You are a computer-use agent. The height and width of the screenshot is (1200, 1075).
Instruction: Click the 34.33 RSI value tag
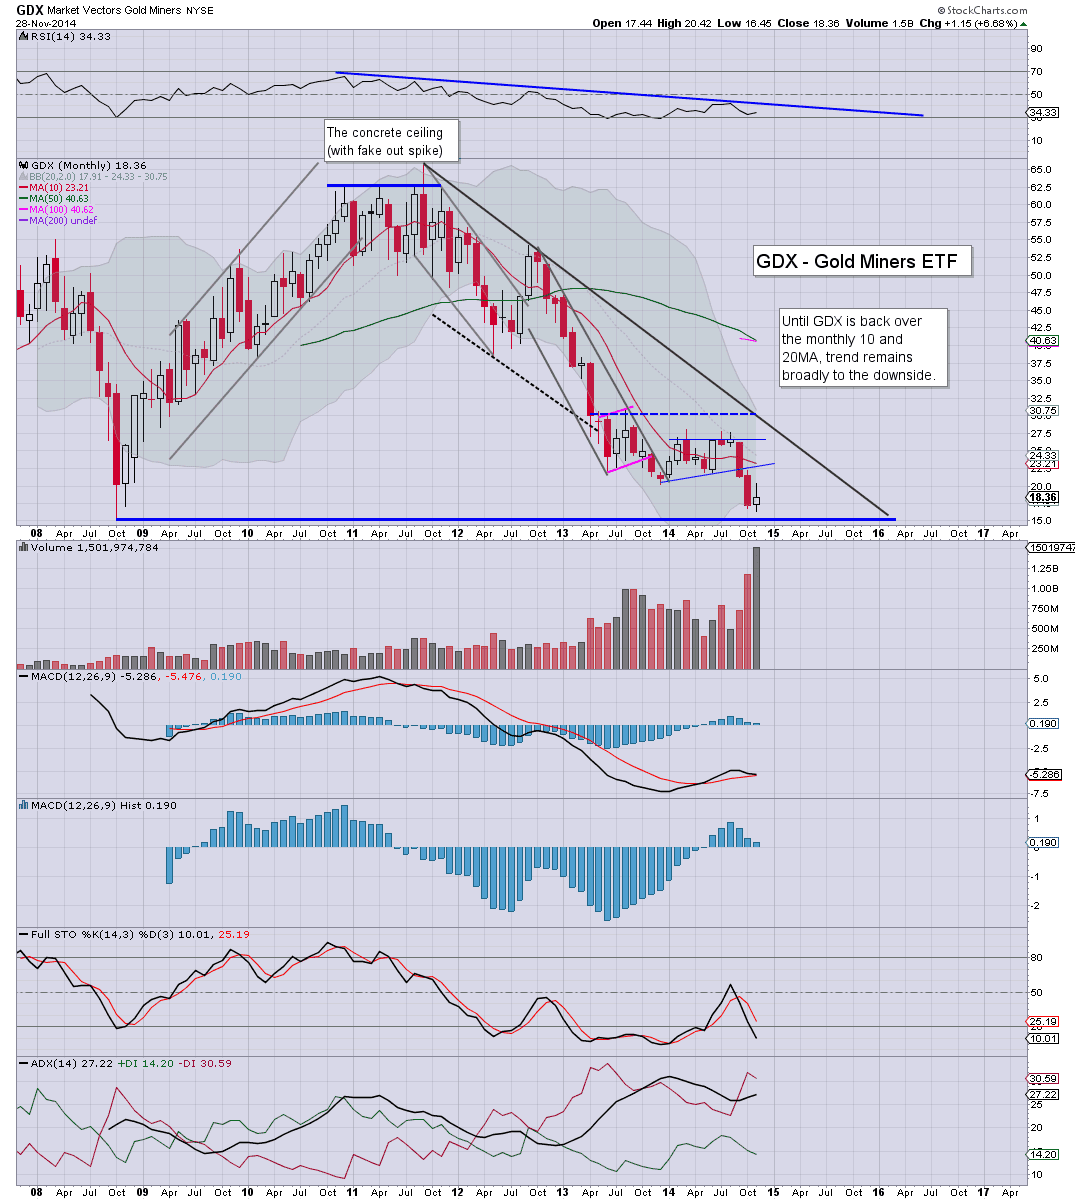point(1042,114)
